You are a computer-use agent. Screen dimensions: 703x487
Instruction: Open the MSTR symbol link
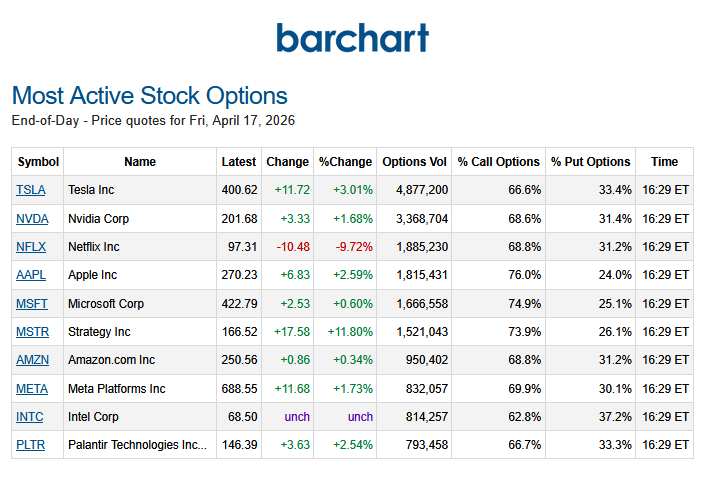pyautogui.click(x=31, y=332)
